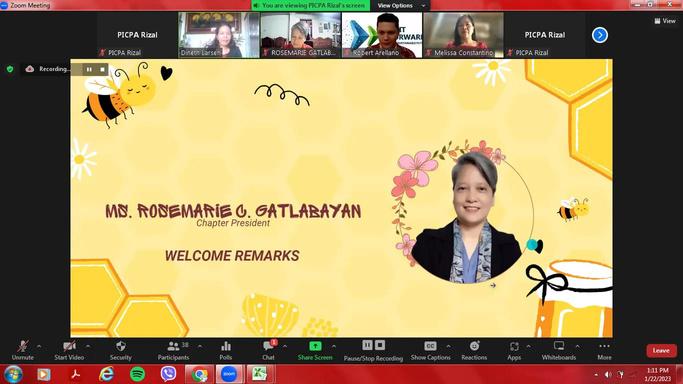Expand the View Options dropdown

coord(401,6)
